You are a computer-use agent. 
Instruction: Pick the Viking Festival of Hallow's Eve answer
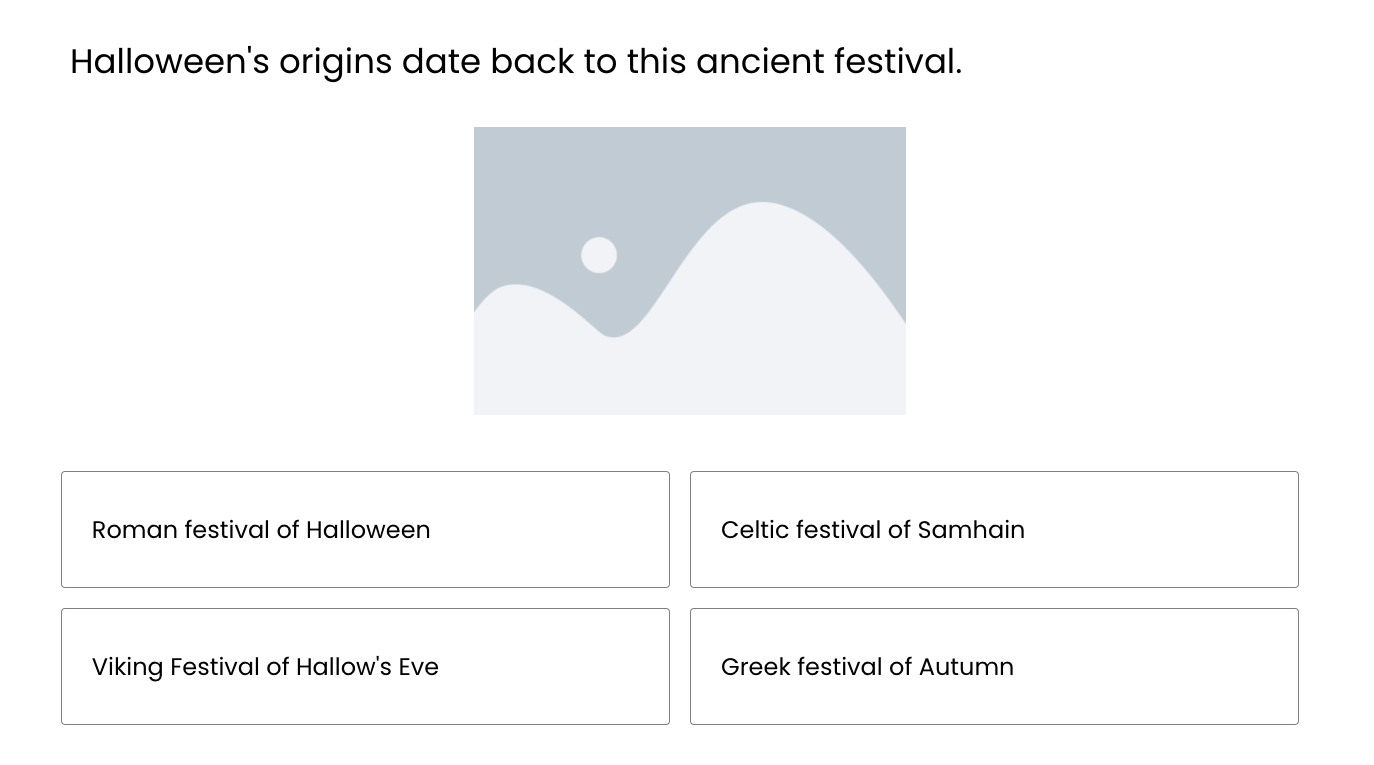[365, 666]
